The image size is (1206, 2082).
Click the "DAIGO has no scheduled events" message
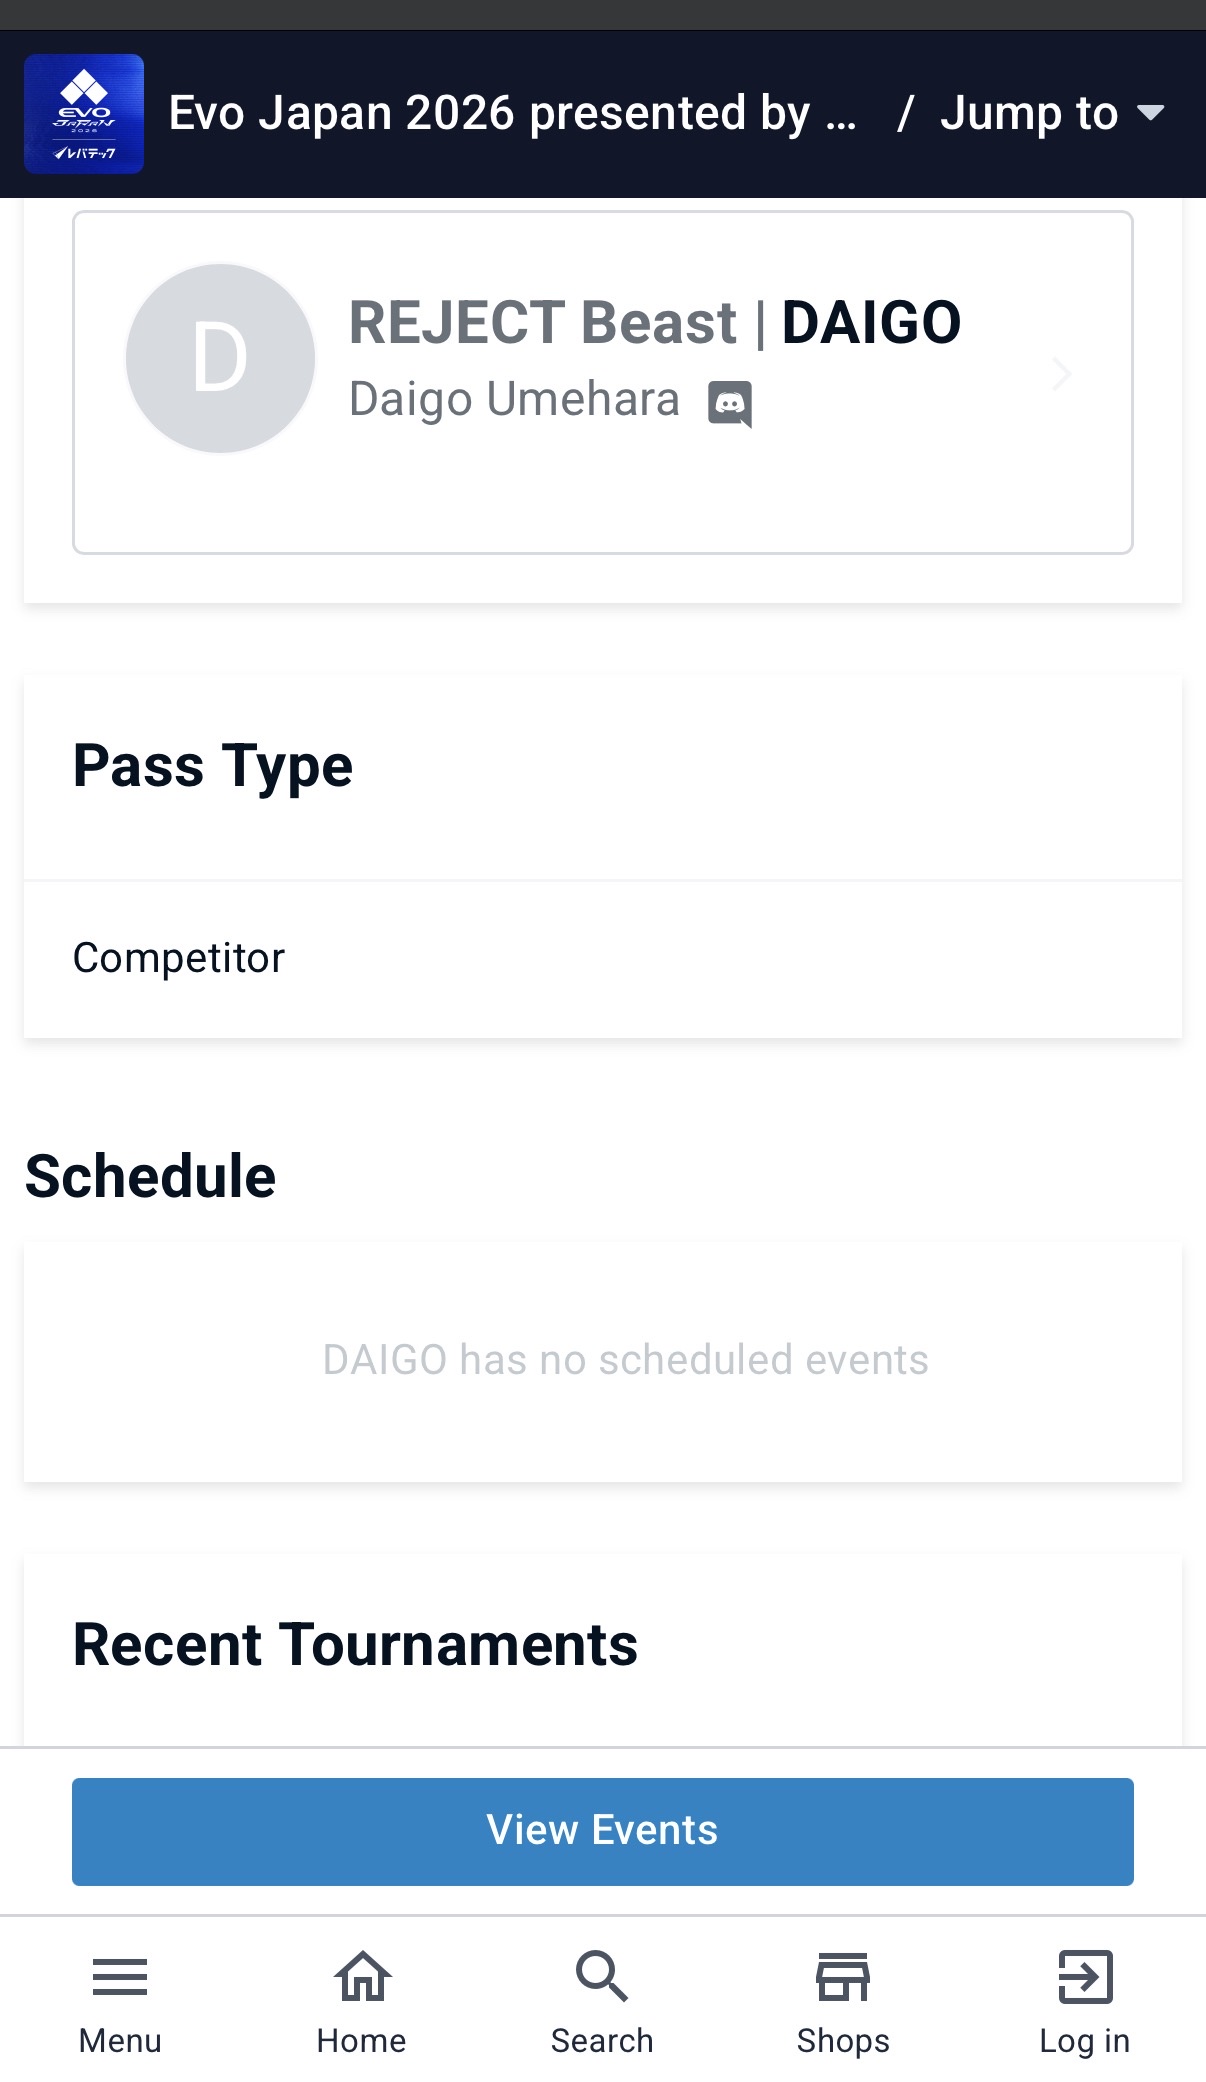625,1360
